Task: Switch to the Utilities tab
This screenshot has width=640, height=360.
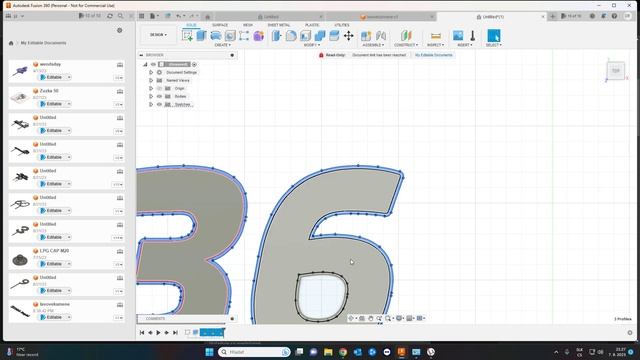Action: 342,25
